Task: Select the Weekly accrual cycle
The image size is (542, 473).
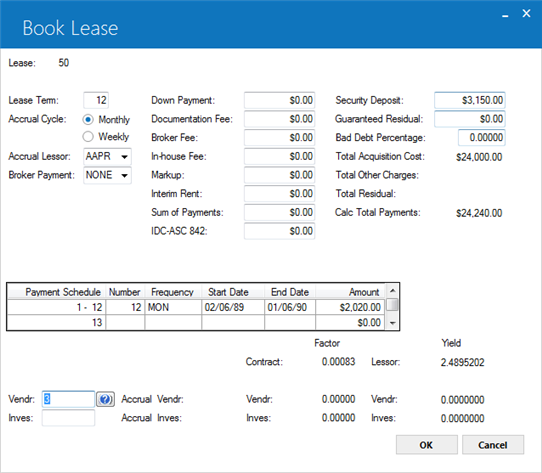Action: 88,137
